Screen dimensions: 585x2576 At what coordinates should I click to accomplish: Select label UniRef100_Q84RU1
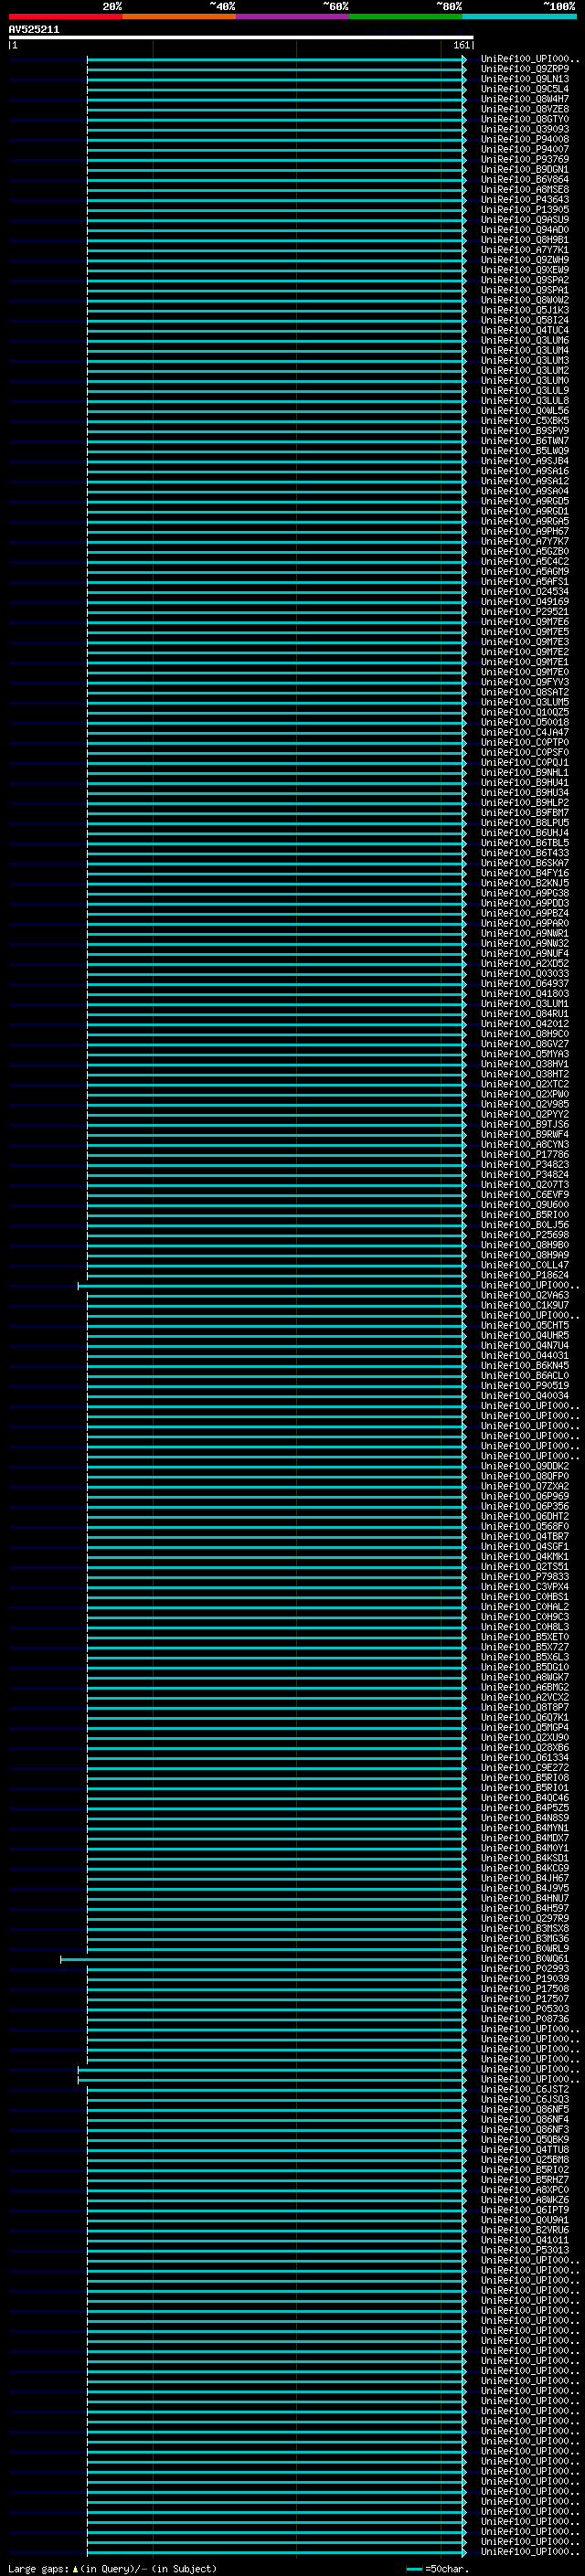[x=525, y=1014]
